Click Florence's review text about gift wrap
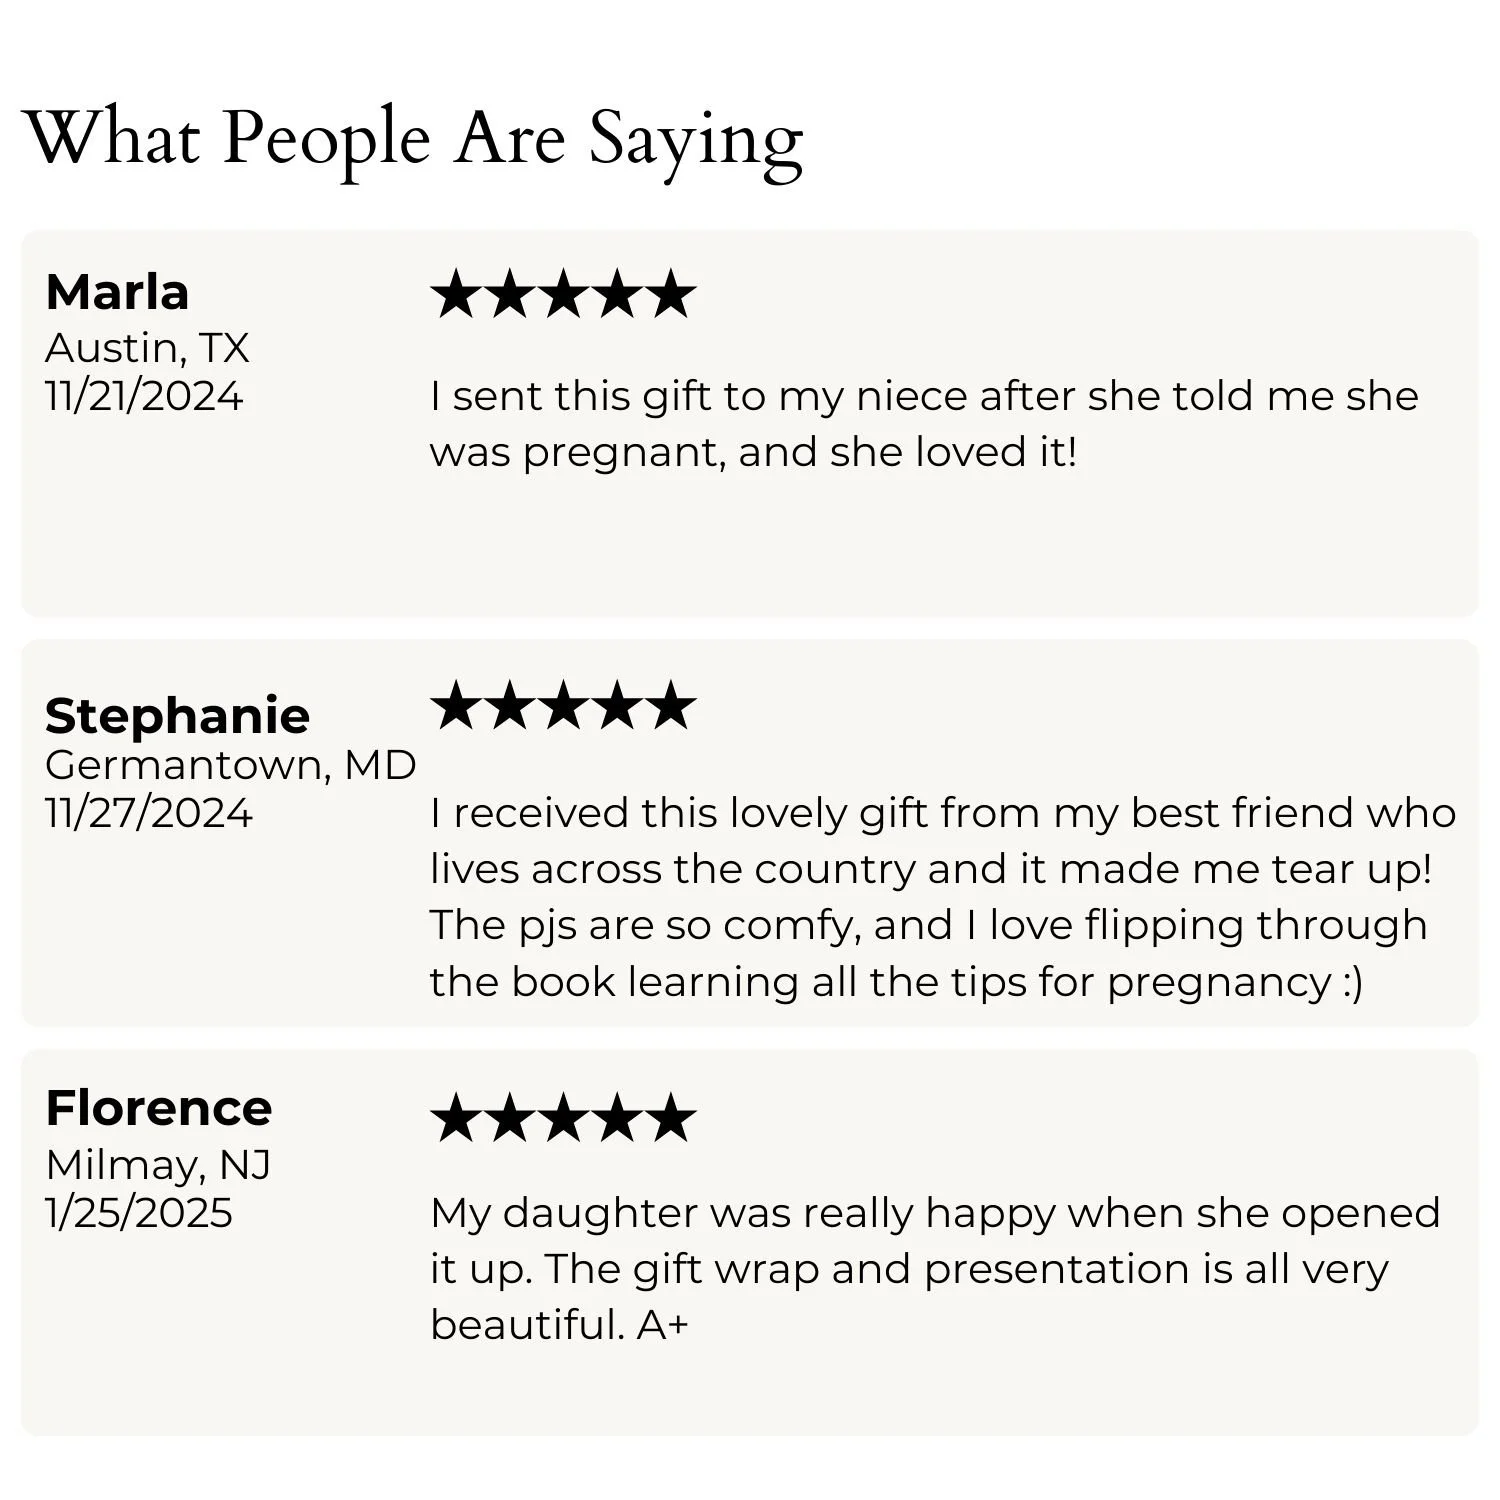Screen dimensions: 1500x1500 coord(935,1268)
